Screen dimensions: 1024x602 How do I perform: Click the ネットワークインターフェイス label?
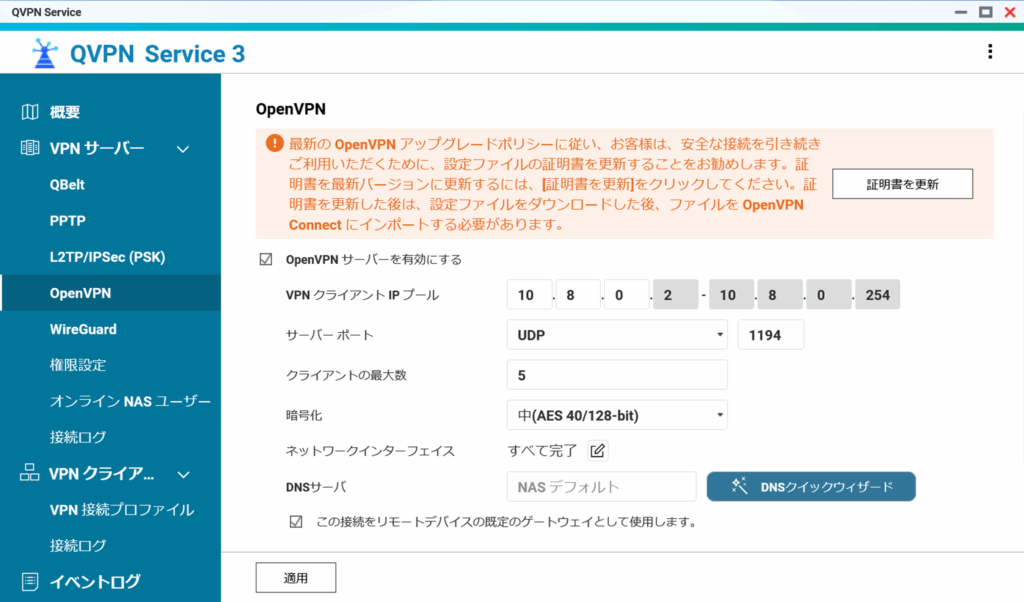tap(370, 451)
